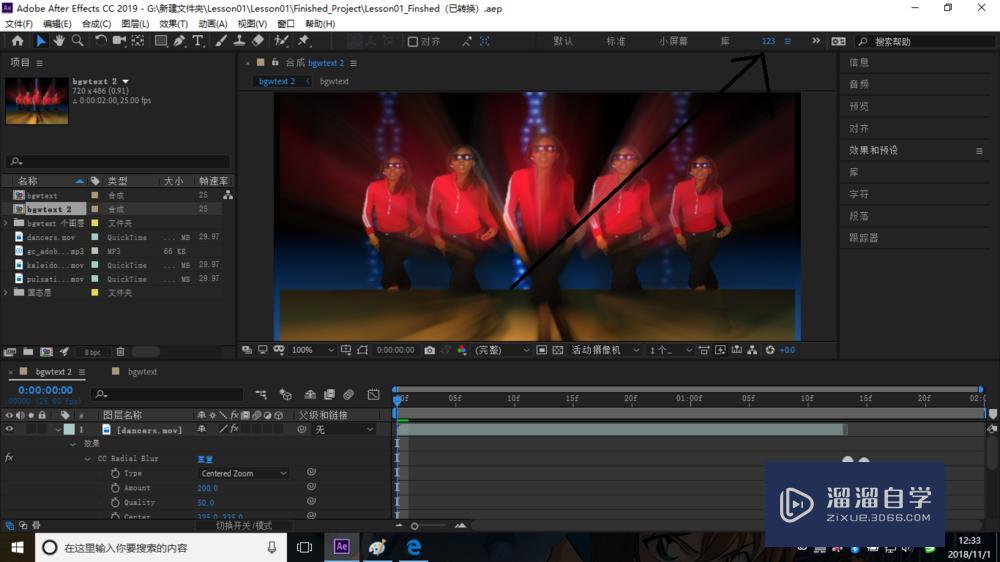This screenshot has height=562, width=1000.
Task: Click the 重置 reset link for CC Radial Blur
Action: coord(205,459)
